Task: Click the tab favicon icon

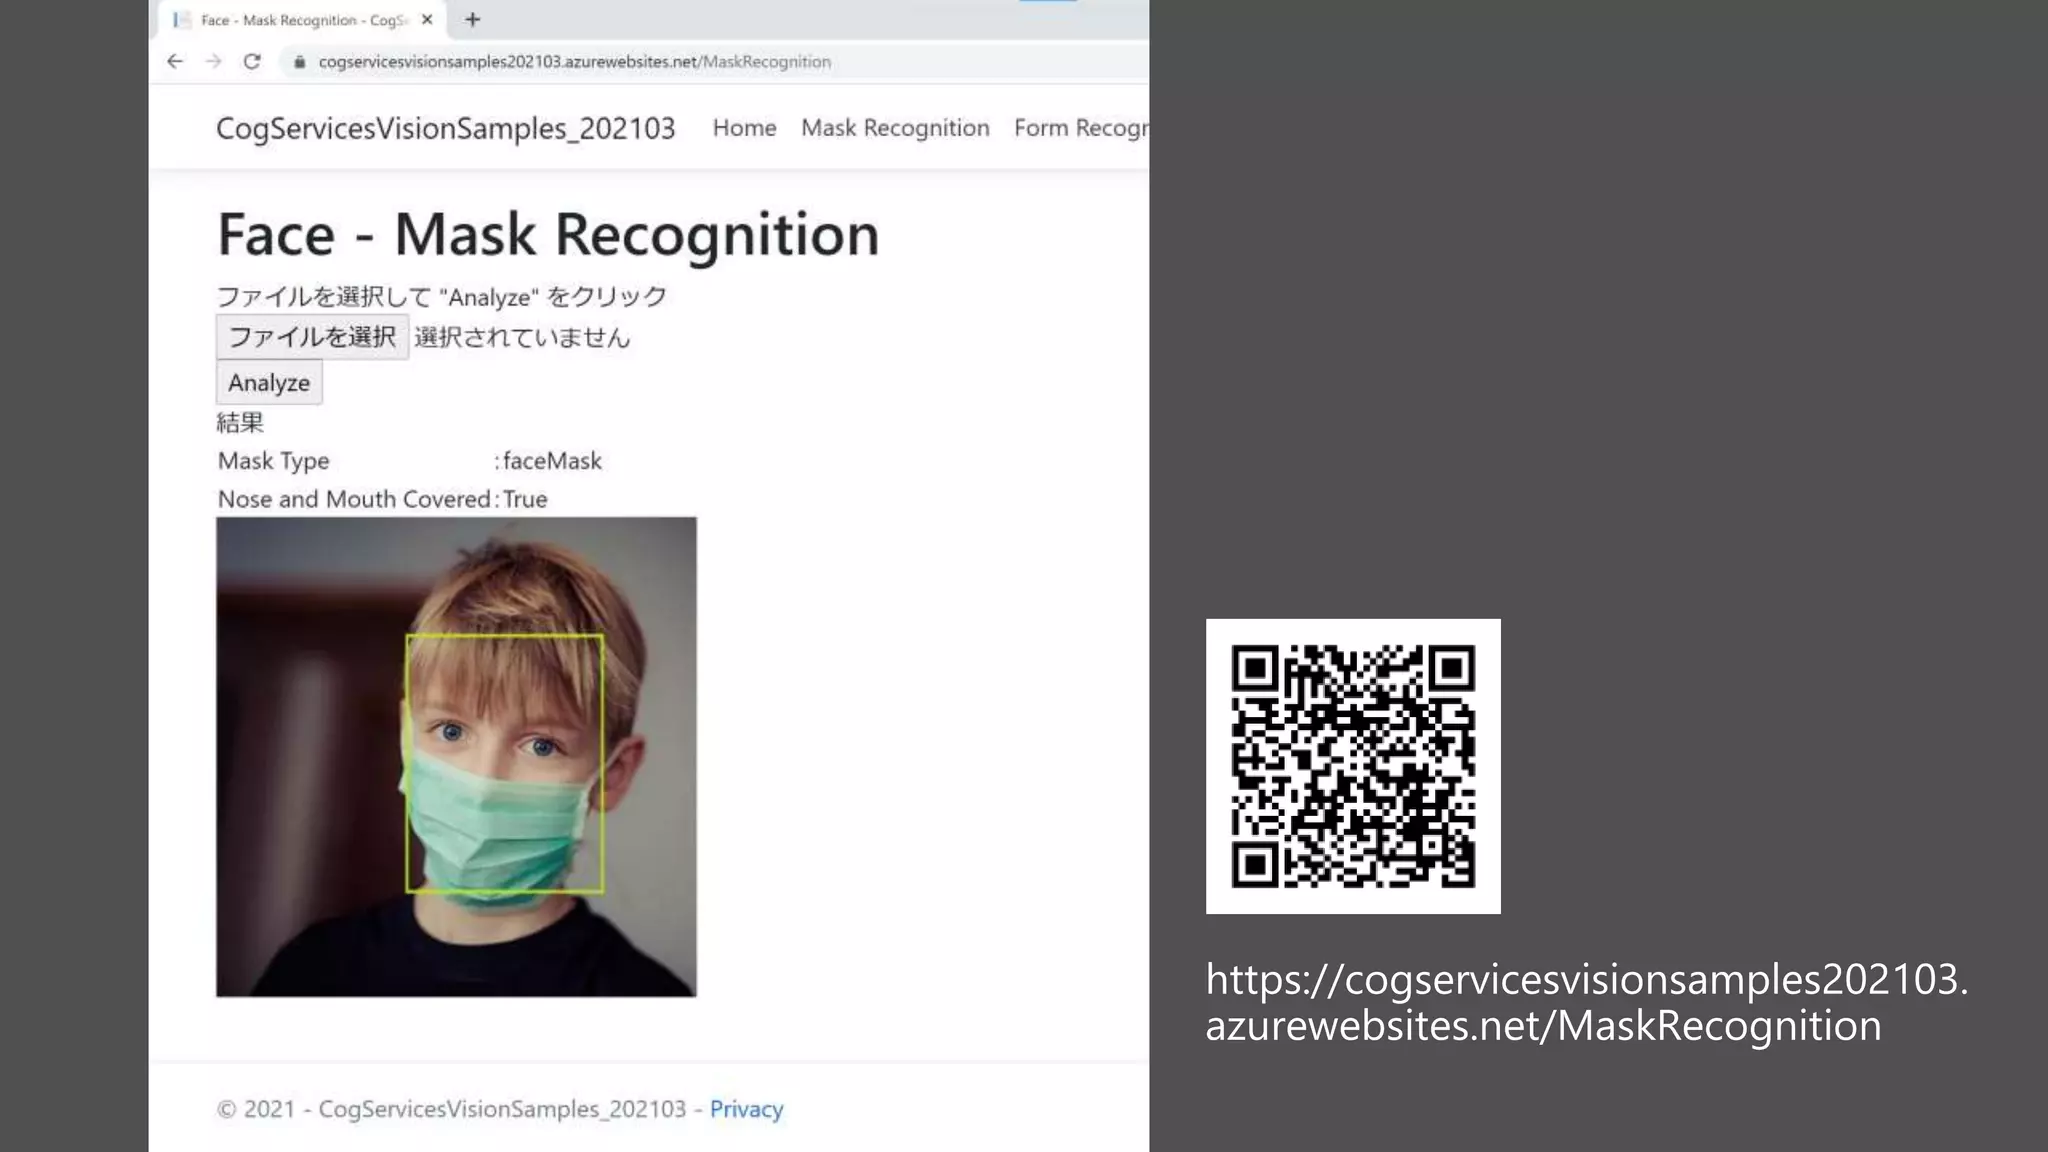Action: click(x=181, y=19)
